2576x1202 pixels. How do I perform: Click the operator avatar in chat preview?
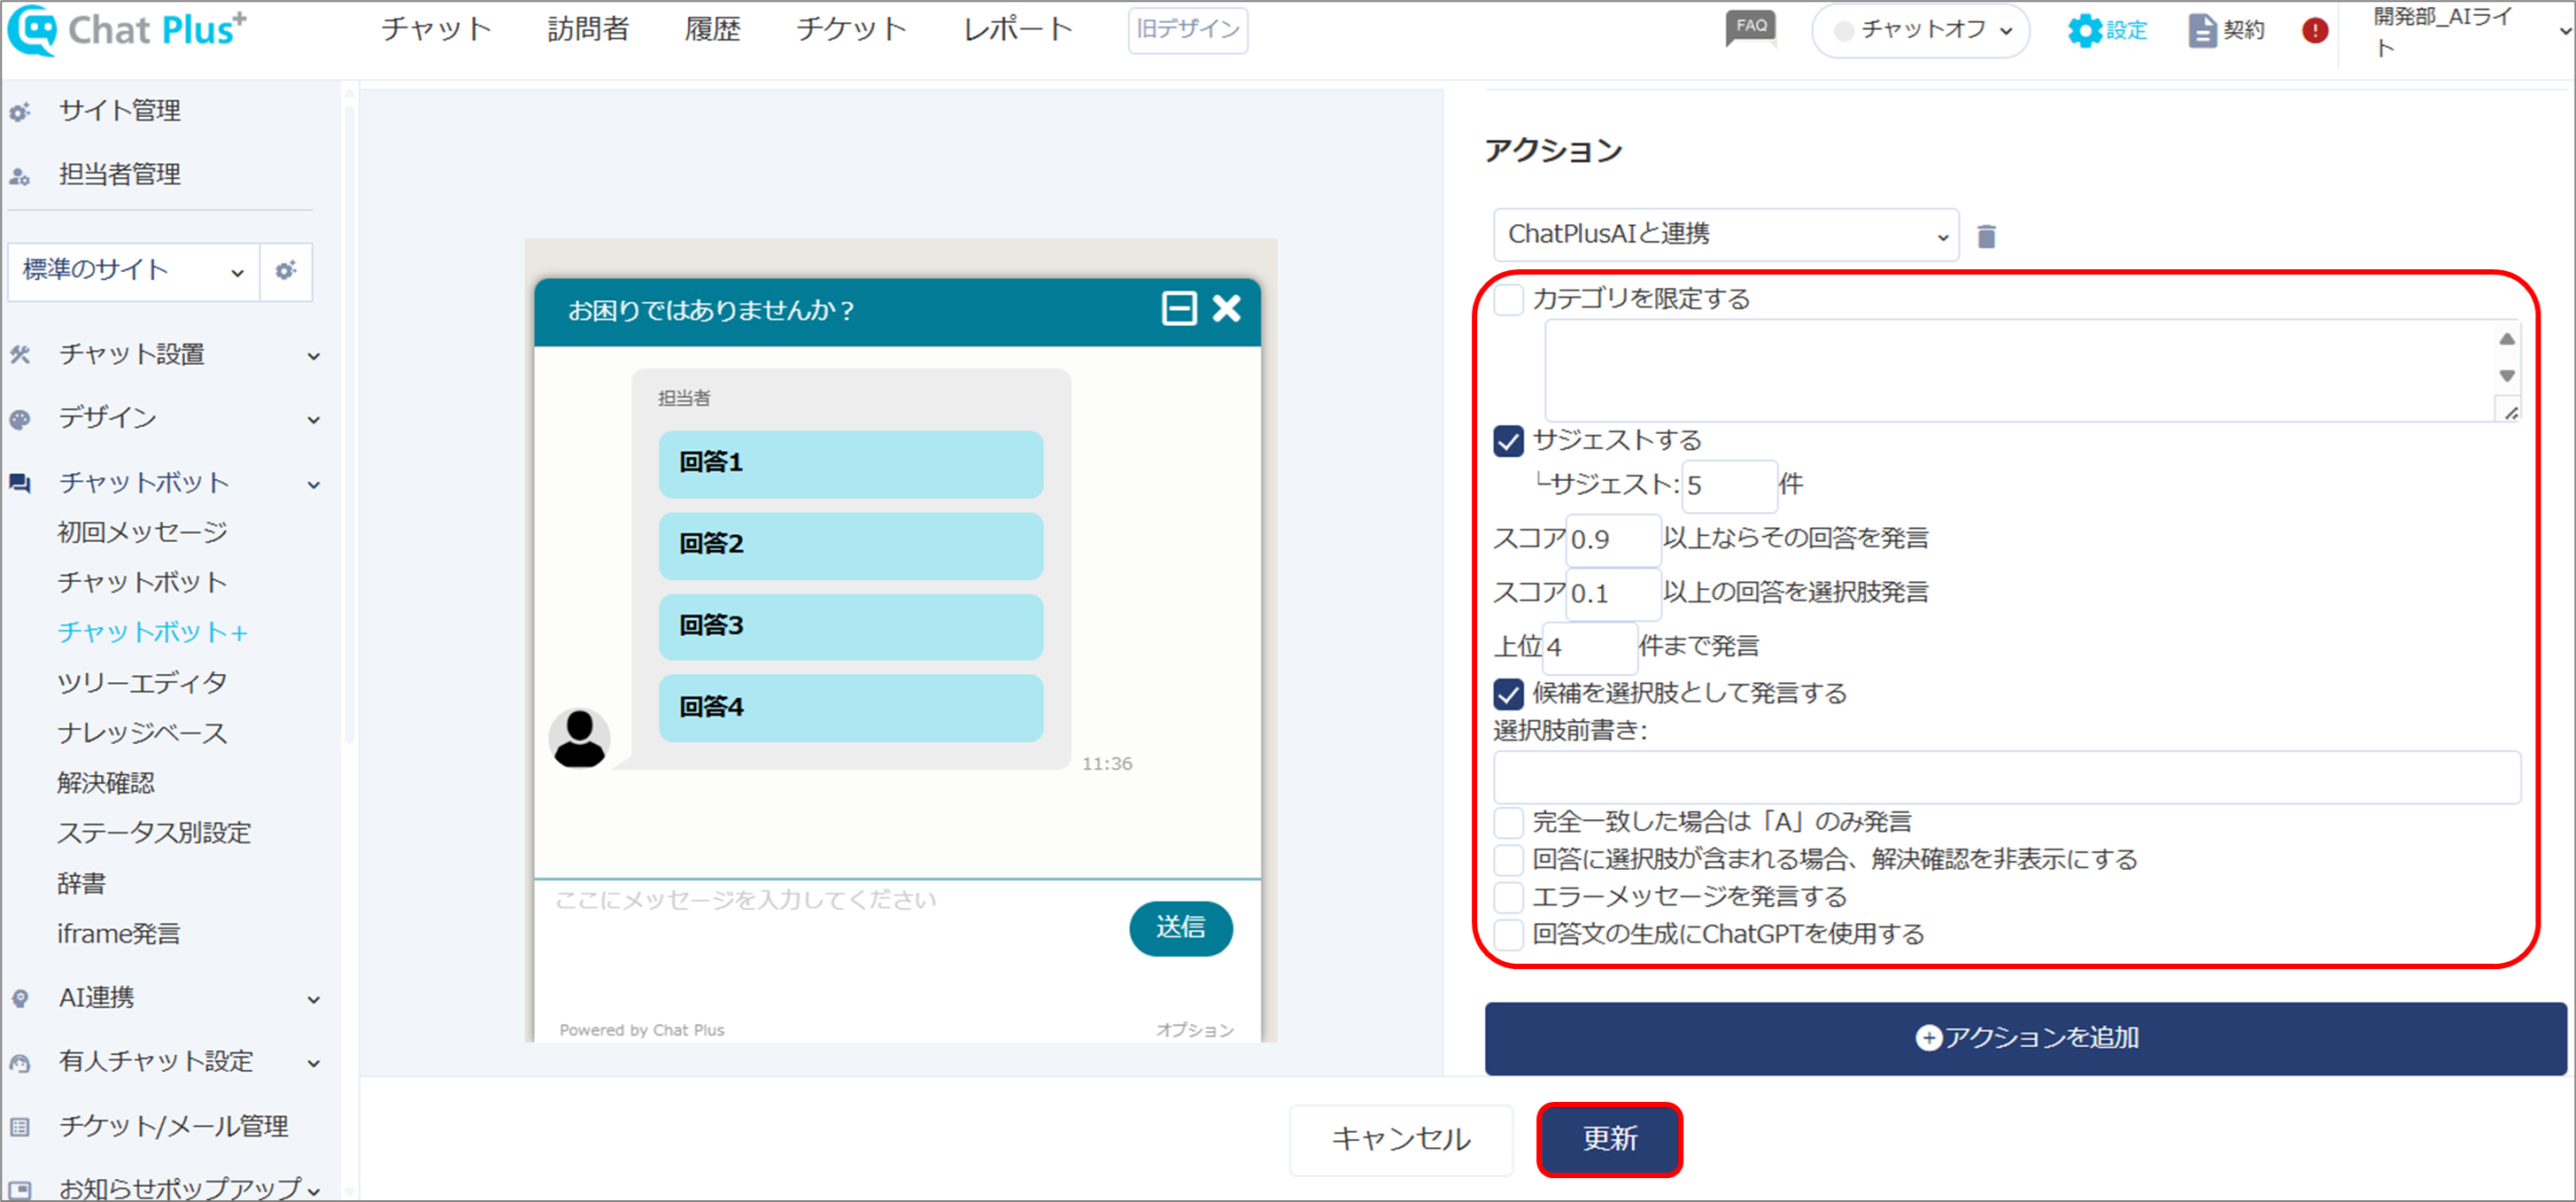(x=579, y=738)
